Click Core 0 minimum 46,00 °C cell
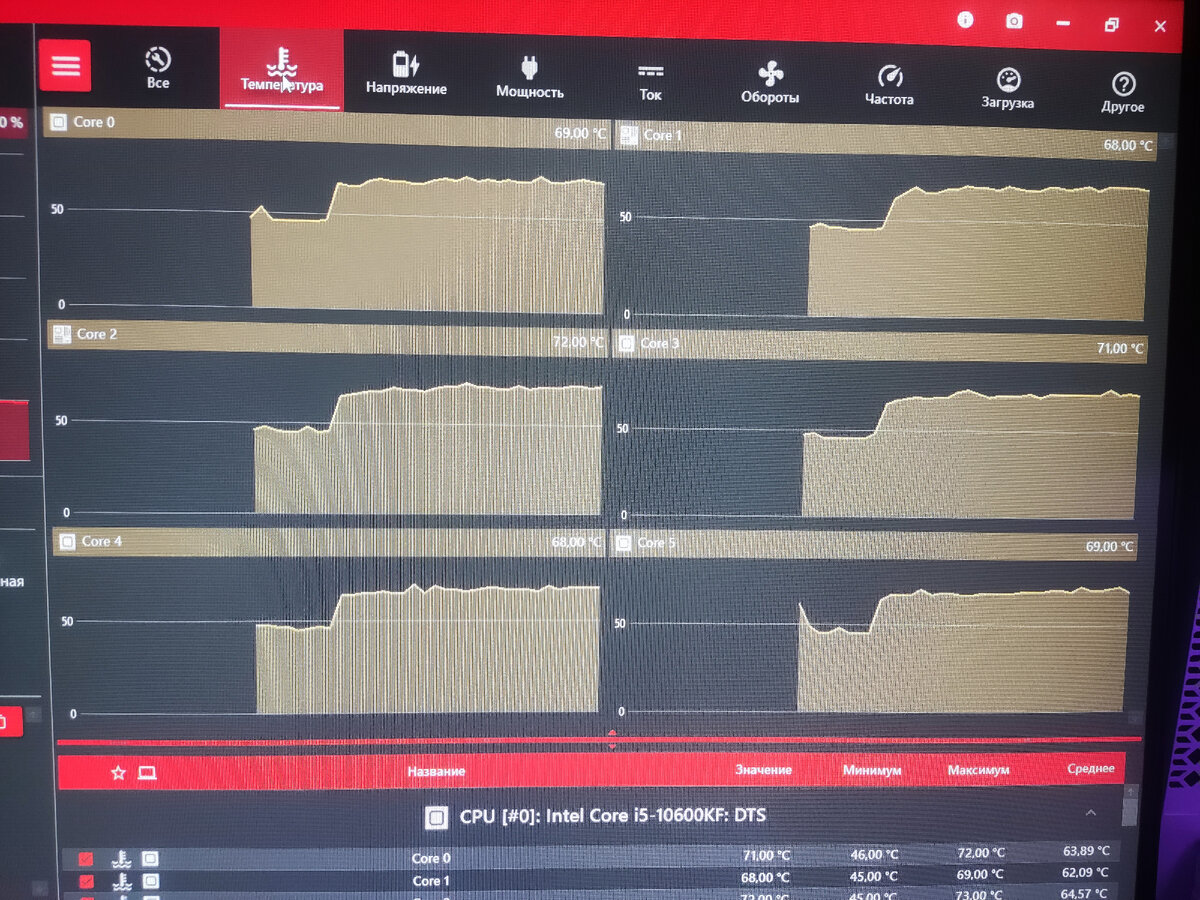This screenshot has width=1200, height=900. click(872, 854)
